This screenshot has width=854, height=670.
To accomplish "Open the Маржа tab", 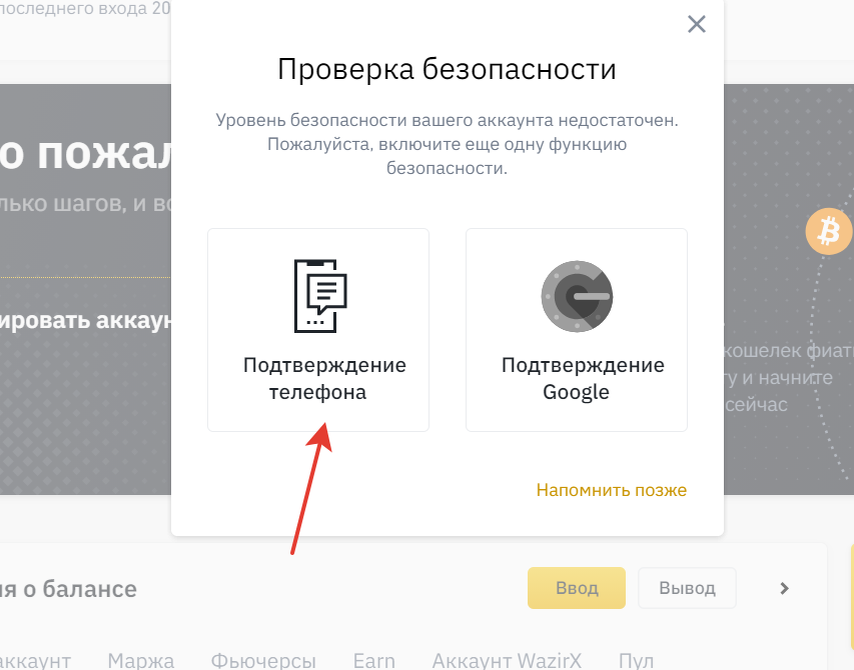I will (140, 659).
